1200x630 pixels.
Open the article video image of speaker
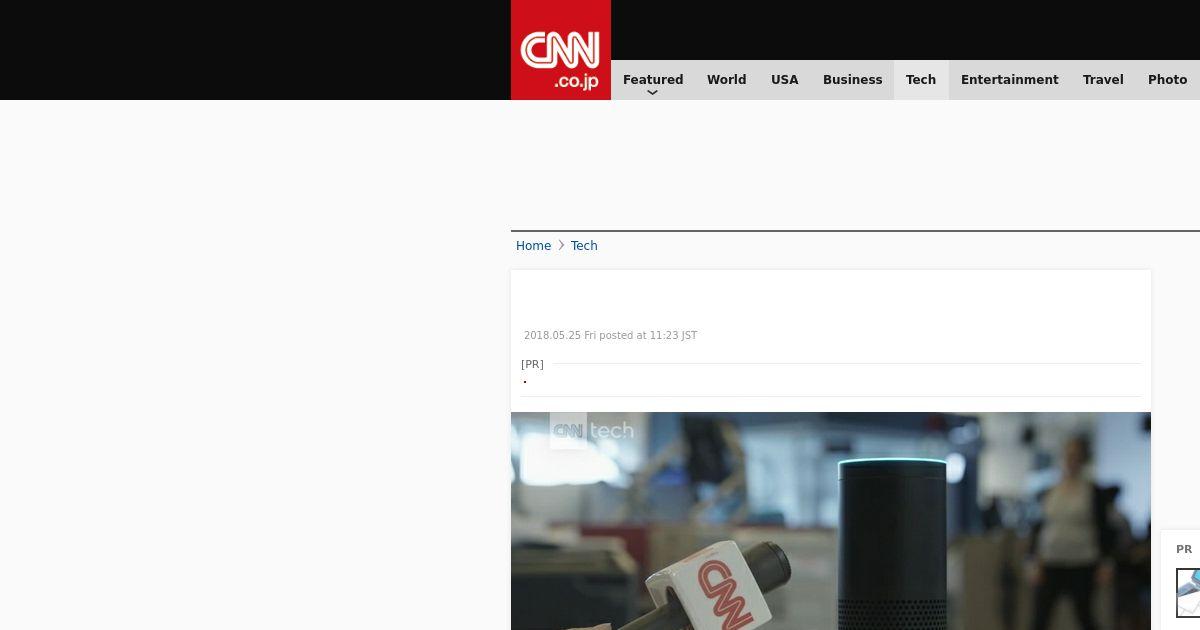click(831, 521)
